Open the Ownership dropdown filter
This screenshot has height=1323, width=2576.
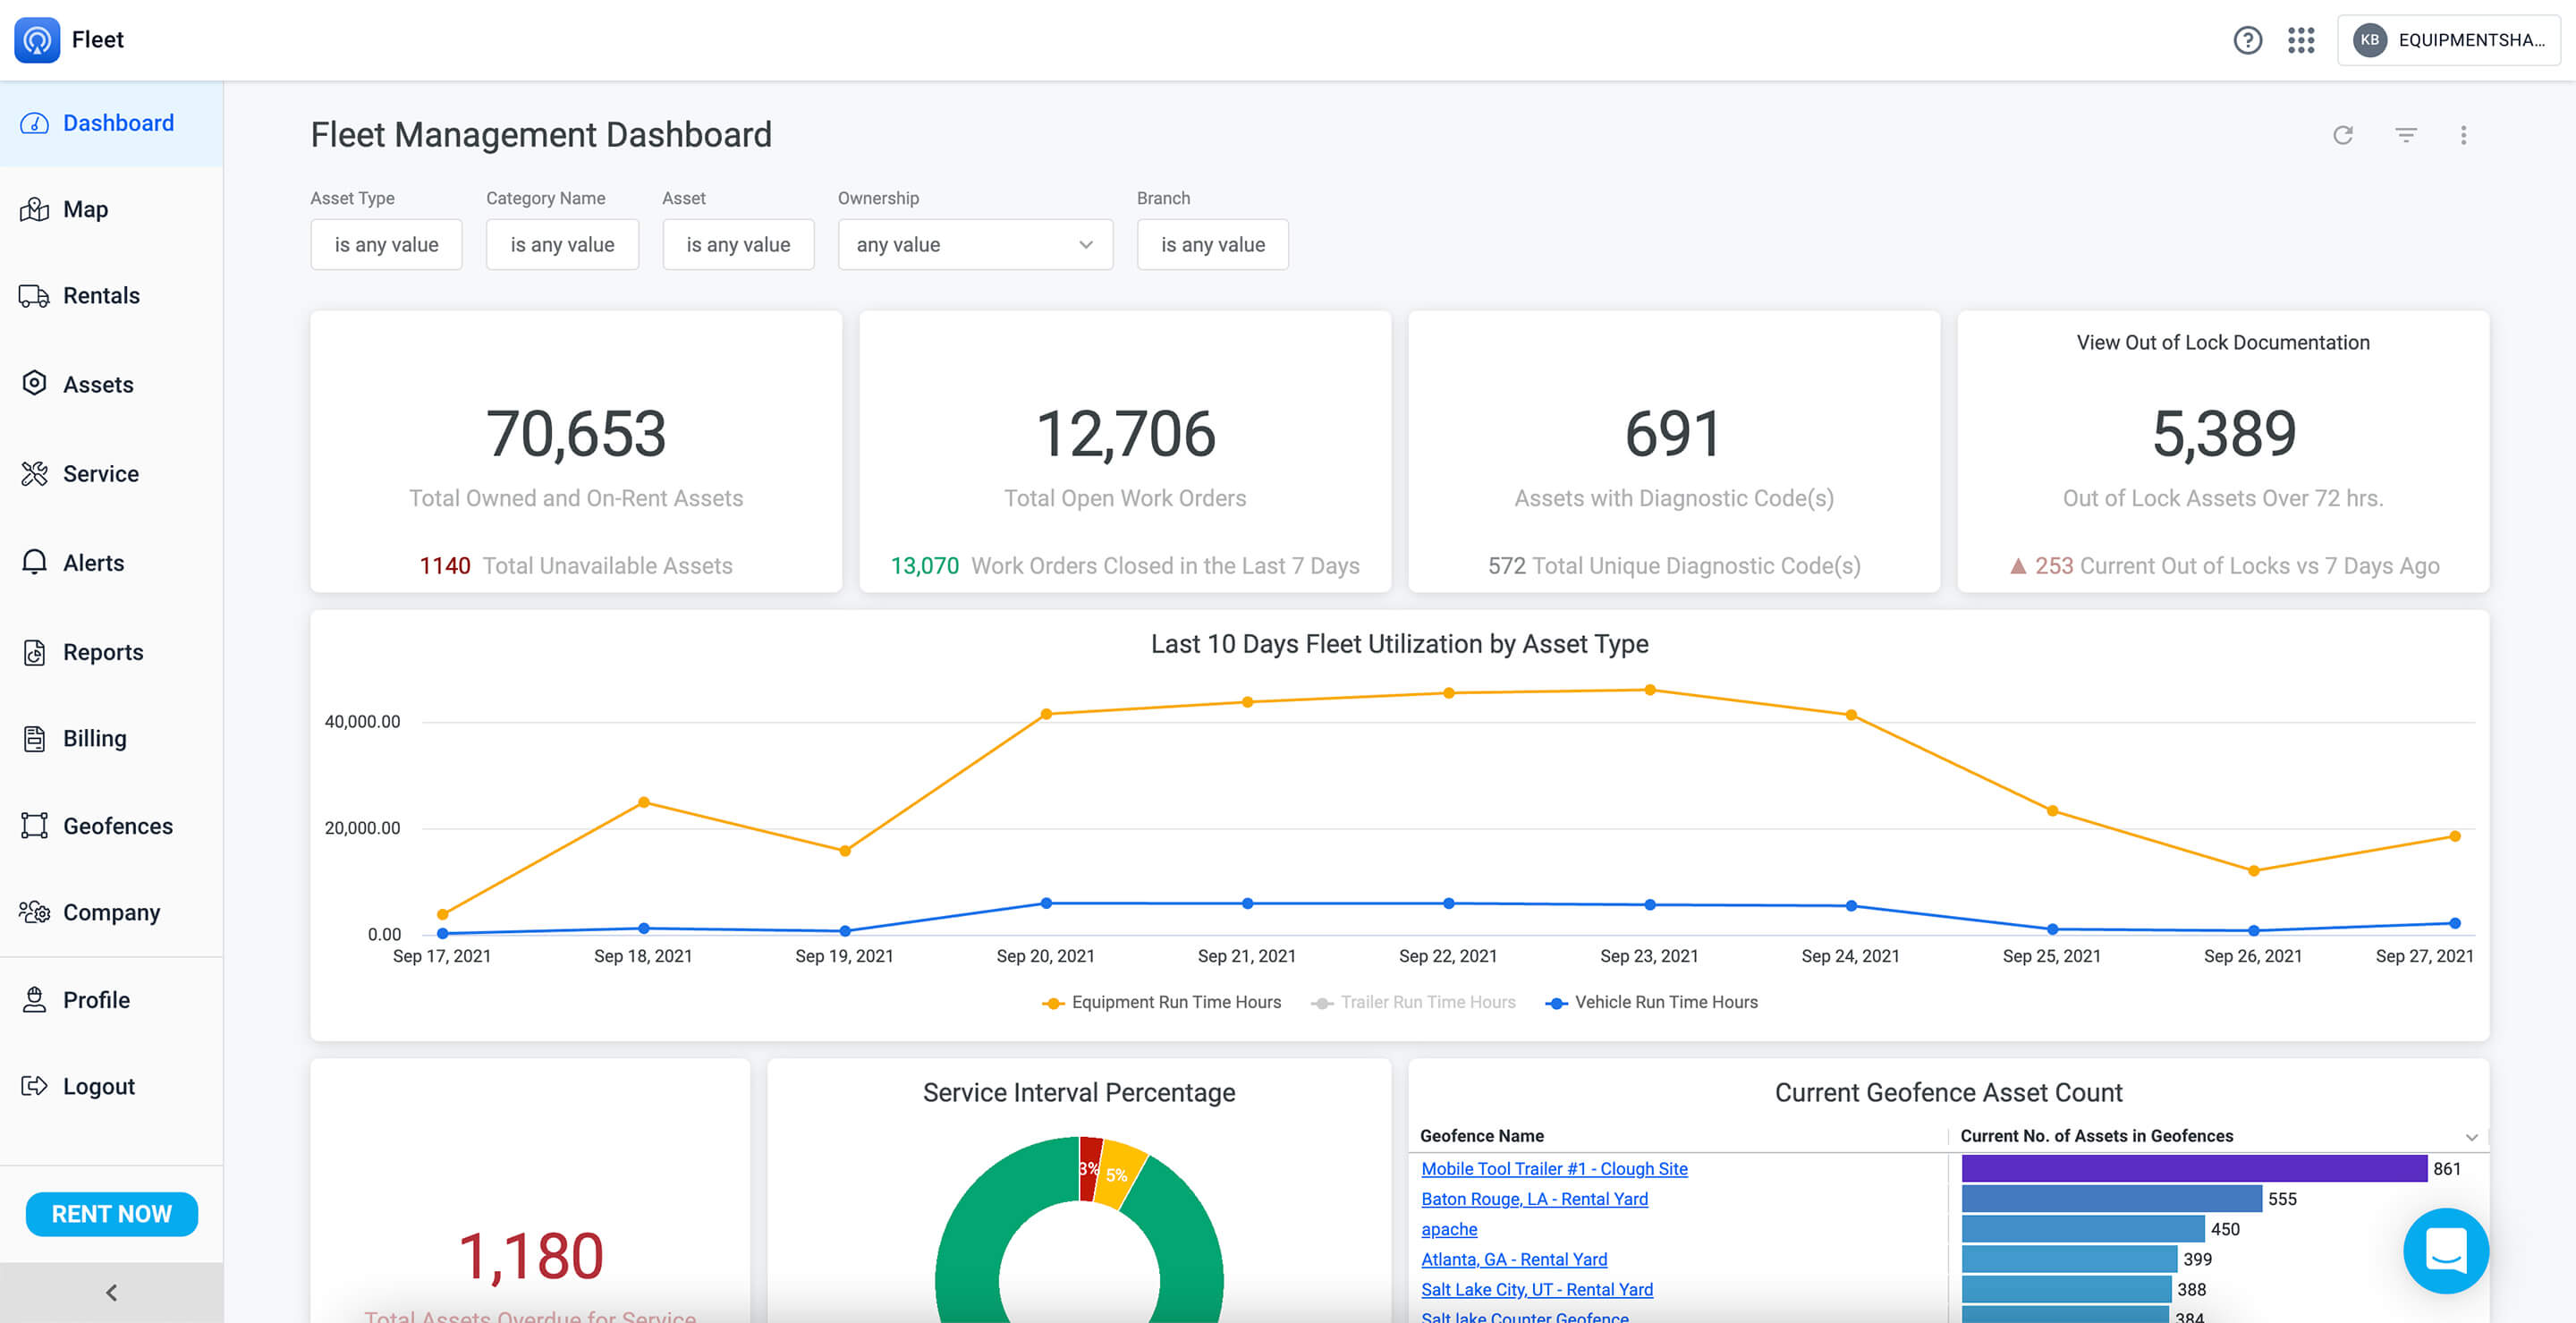[975, 244]
